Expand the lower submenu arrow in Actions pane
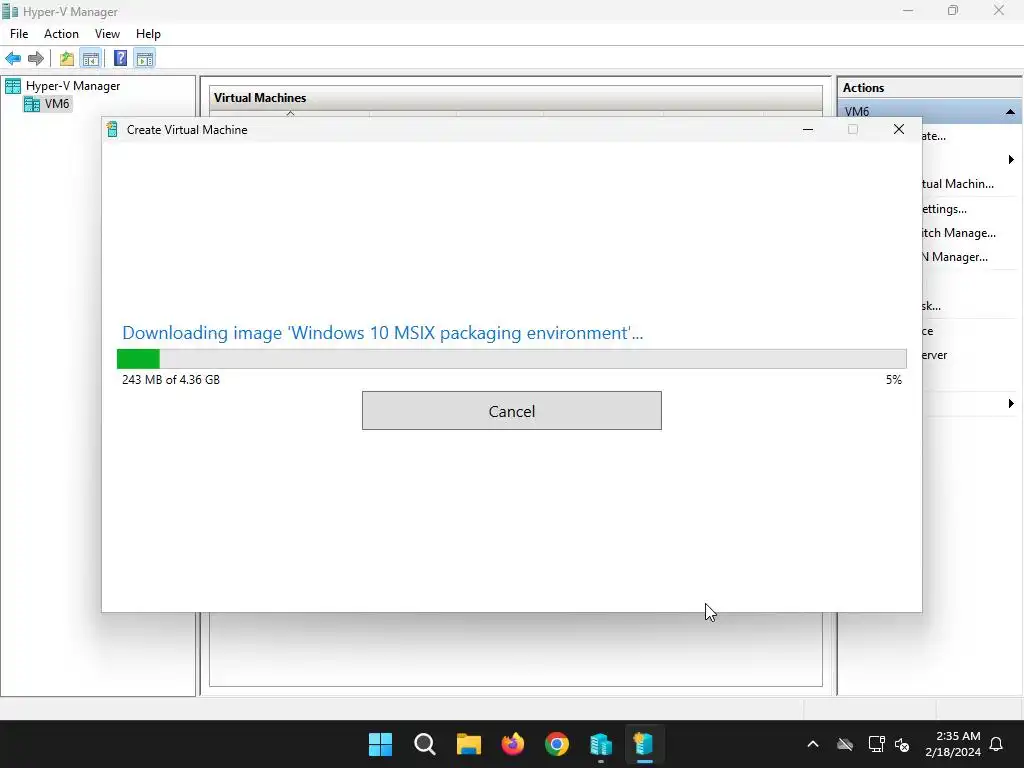The image size is (1024, 768). [1011, 404]
